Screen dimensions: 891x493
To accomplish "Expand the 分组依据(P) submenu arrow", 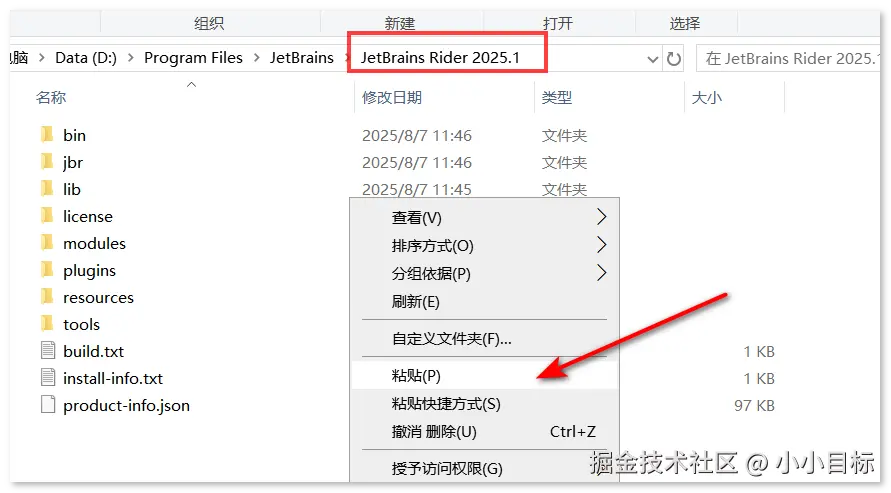I will click(x=602, y=273).
